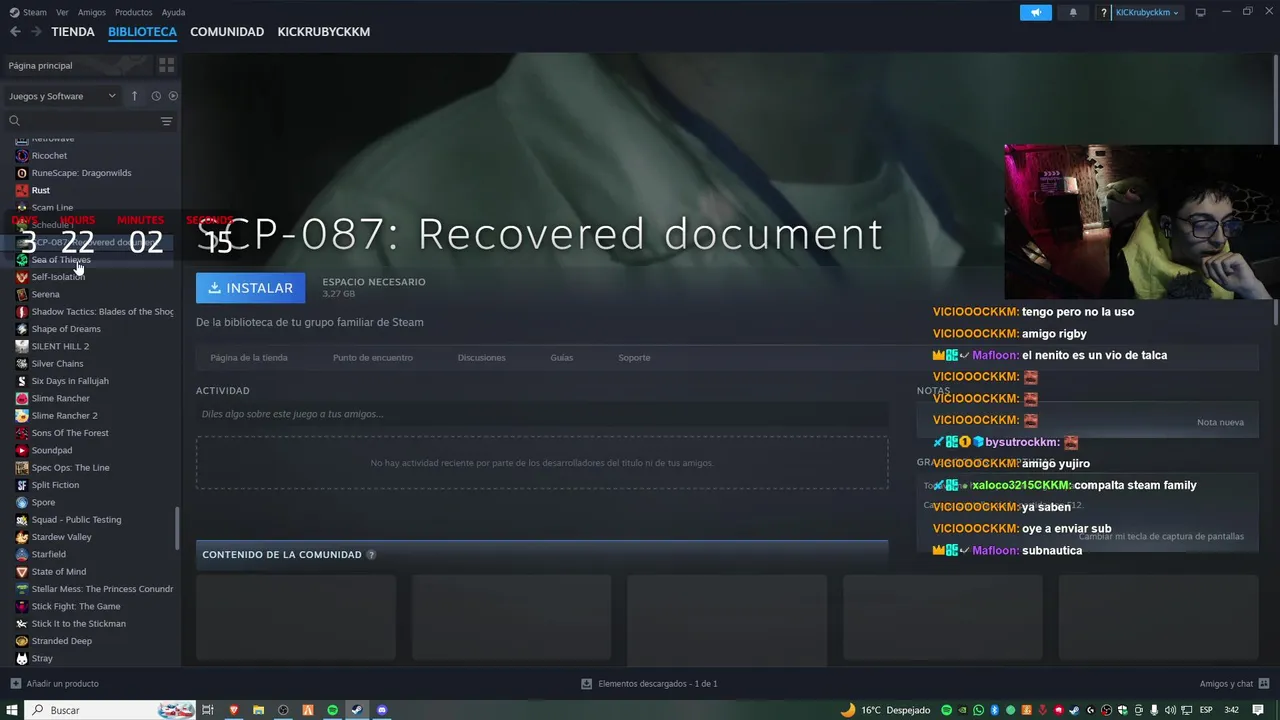Click the Windows Start button
1280x720 pixels.
pos(12,710)
